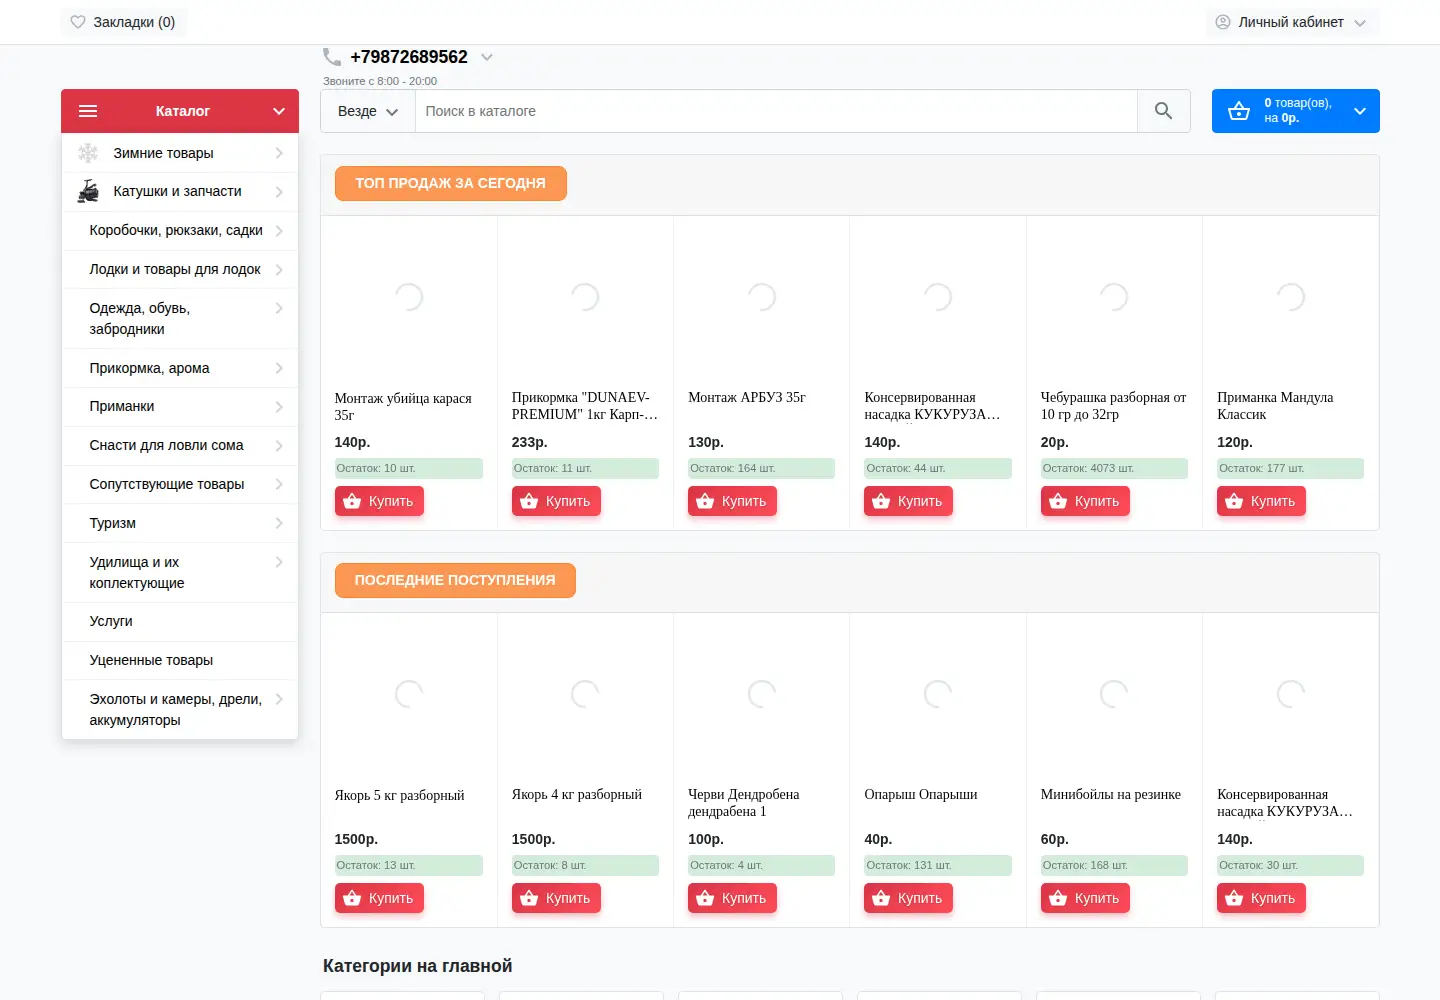Open Личный кабинет dropdown

coord(1291,22)
